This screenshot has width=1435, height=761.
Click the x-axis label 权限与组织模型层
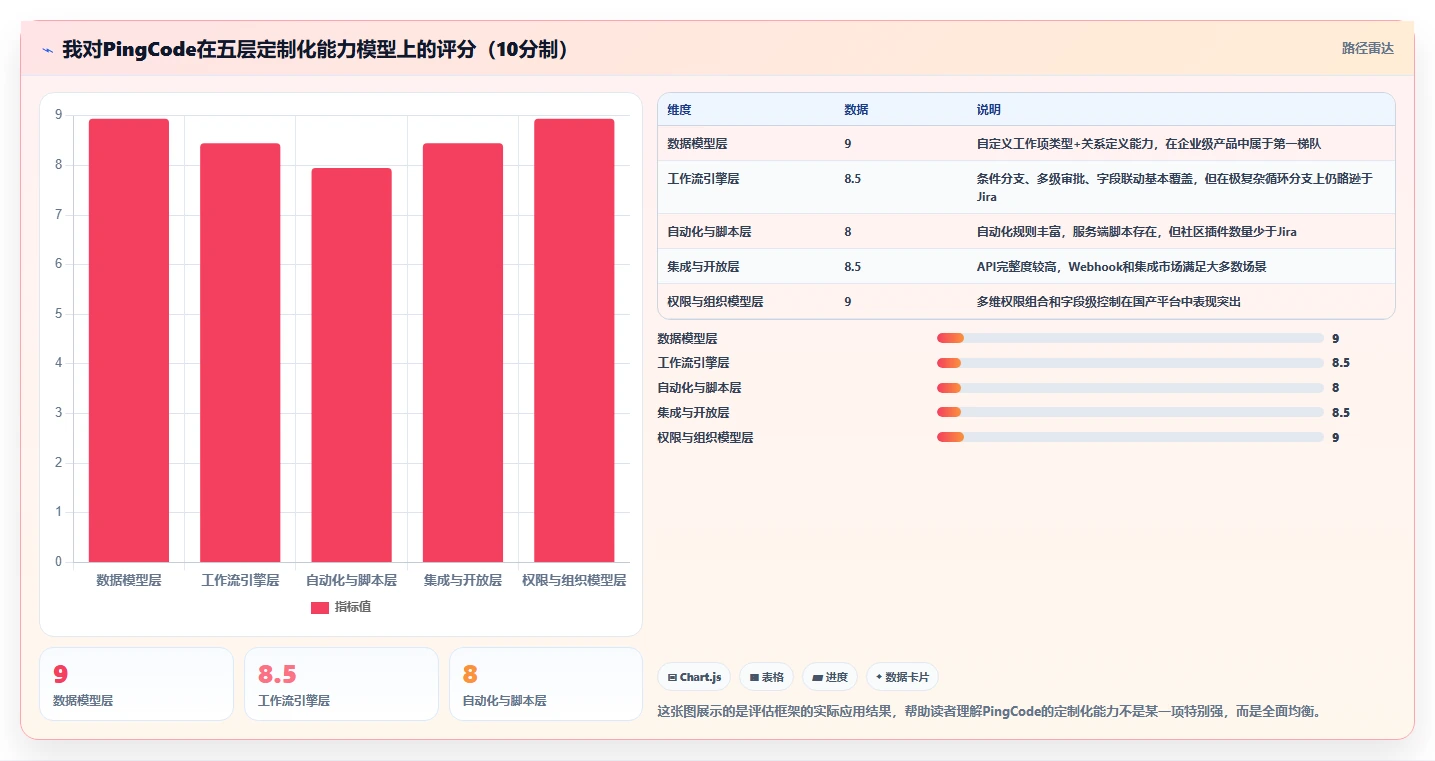574,580
